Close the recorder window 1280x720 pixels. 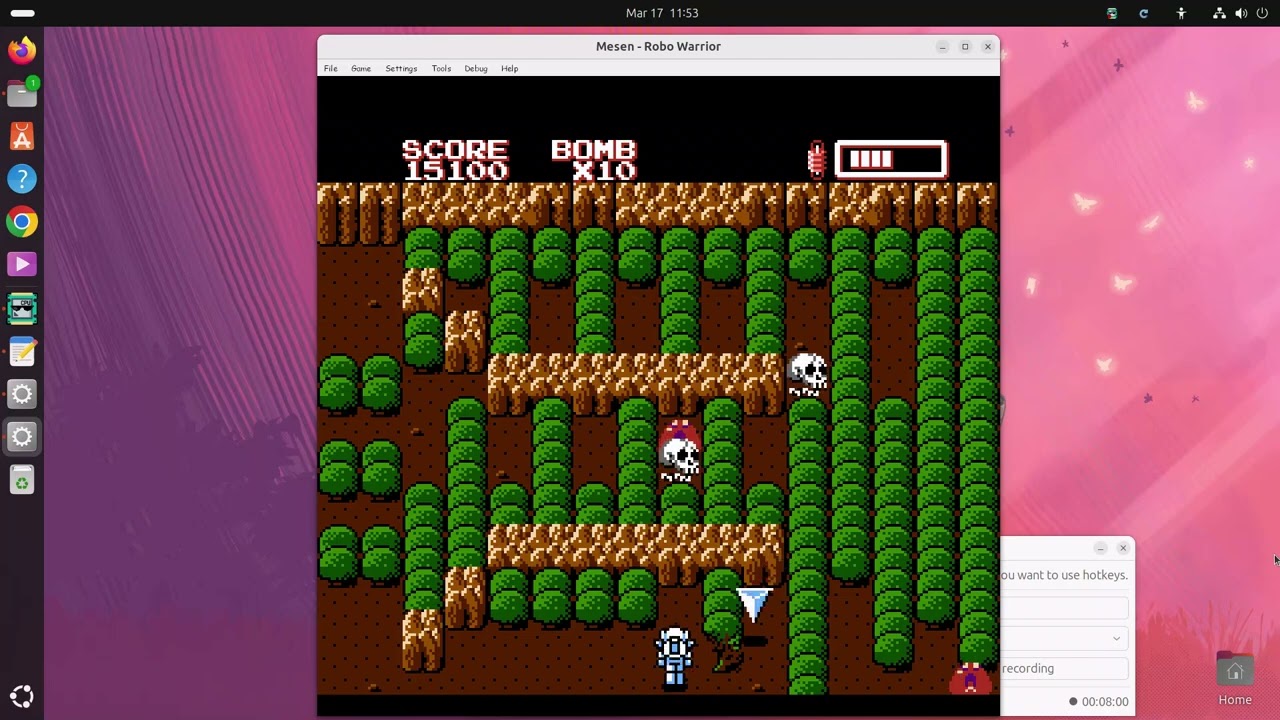tap(1123, 548)
